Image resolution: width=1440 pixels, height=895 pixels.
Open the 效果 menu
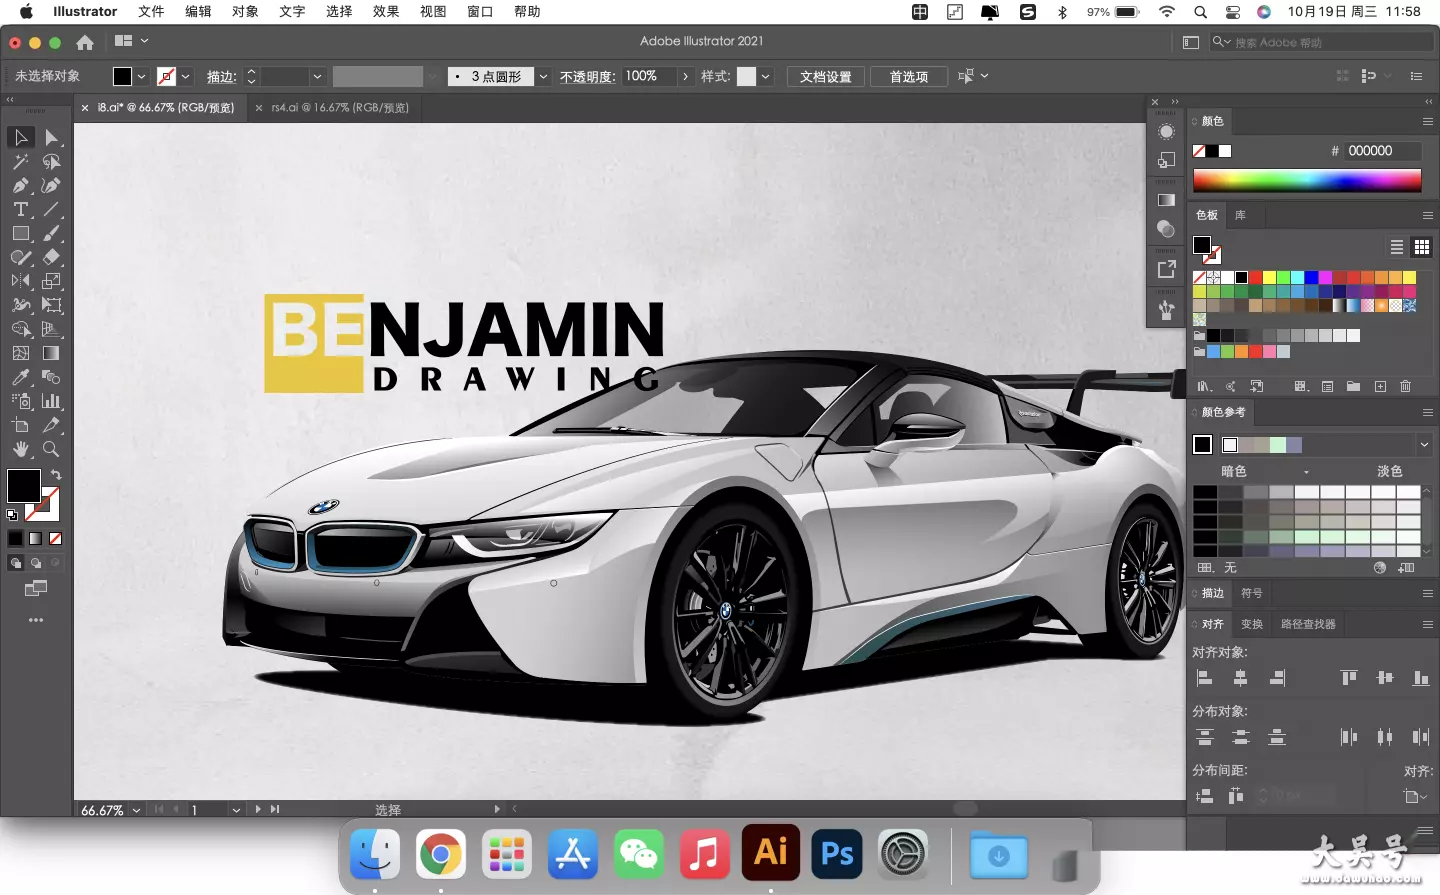(x=386, y=12)
